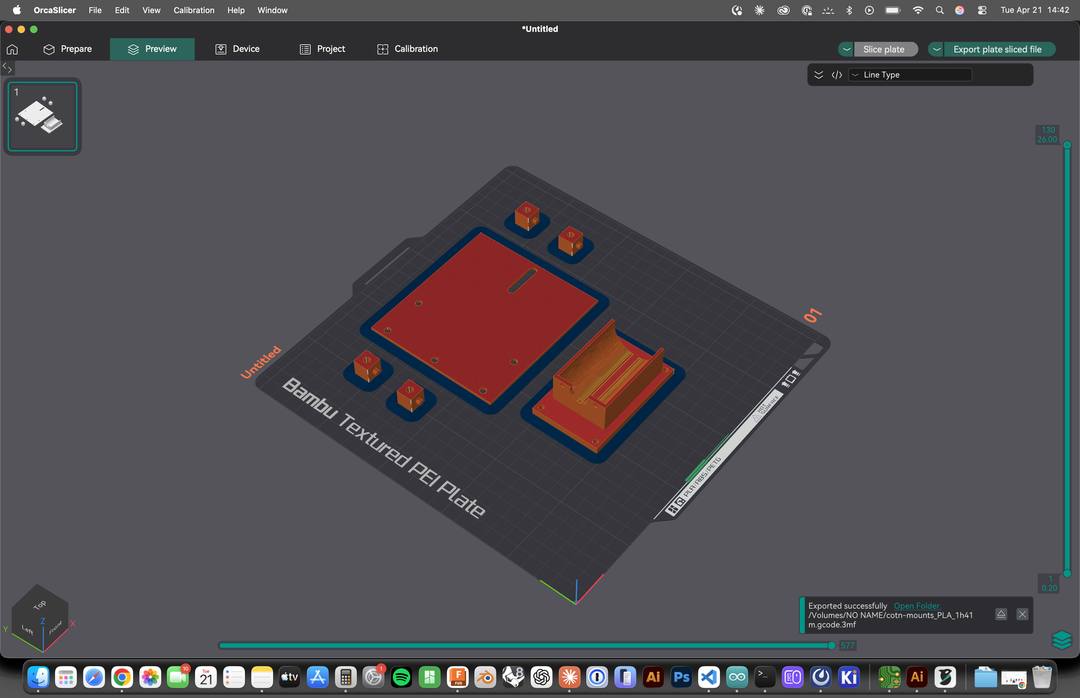This screenshot has width=1080, height=698.
Task: Select the Preview tab
Action: [152, 49]
